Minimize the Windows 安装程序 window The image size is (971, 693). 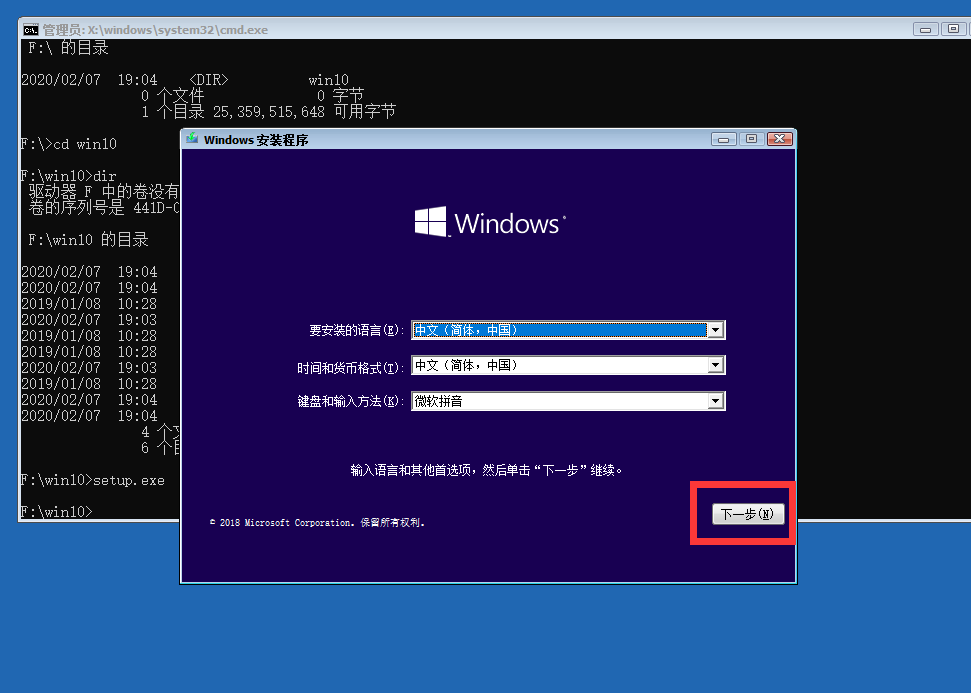click(x=724, y=140)
